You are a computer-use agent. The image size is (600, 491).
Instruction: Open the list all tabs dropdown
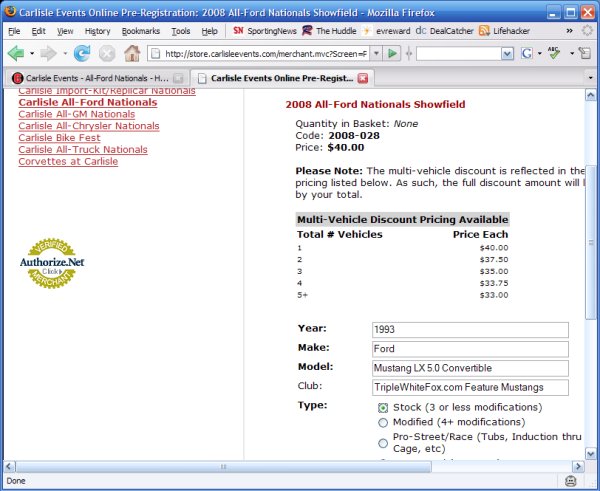590,78
